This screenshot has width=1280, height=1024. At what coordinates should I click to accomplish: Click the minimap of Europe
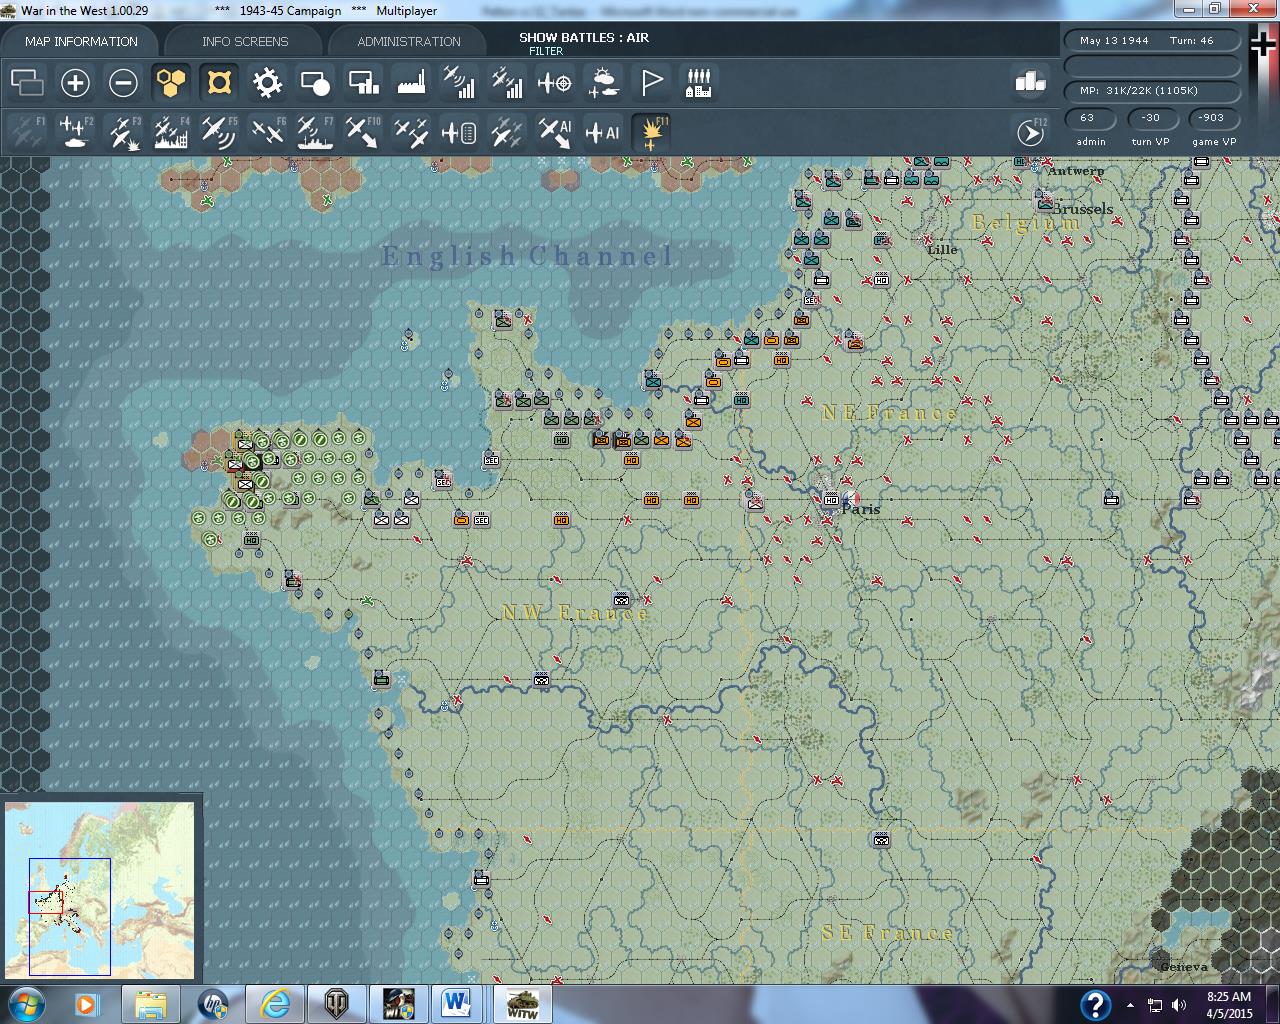point(100,890)
